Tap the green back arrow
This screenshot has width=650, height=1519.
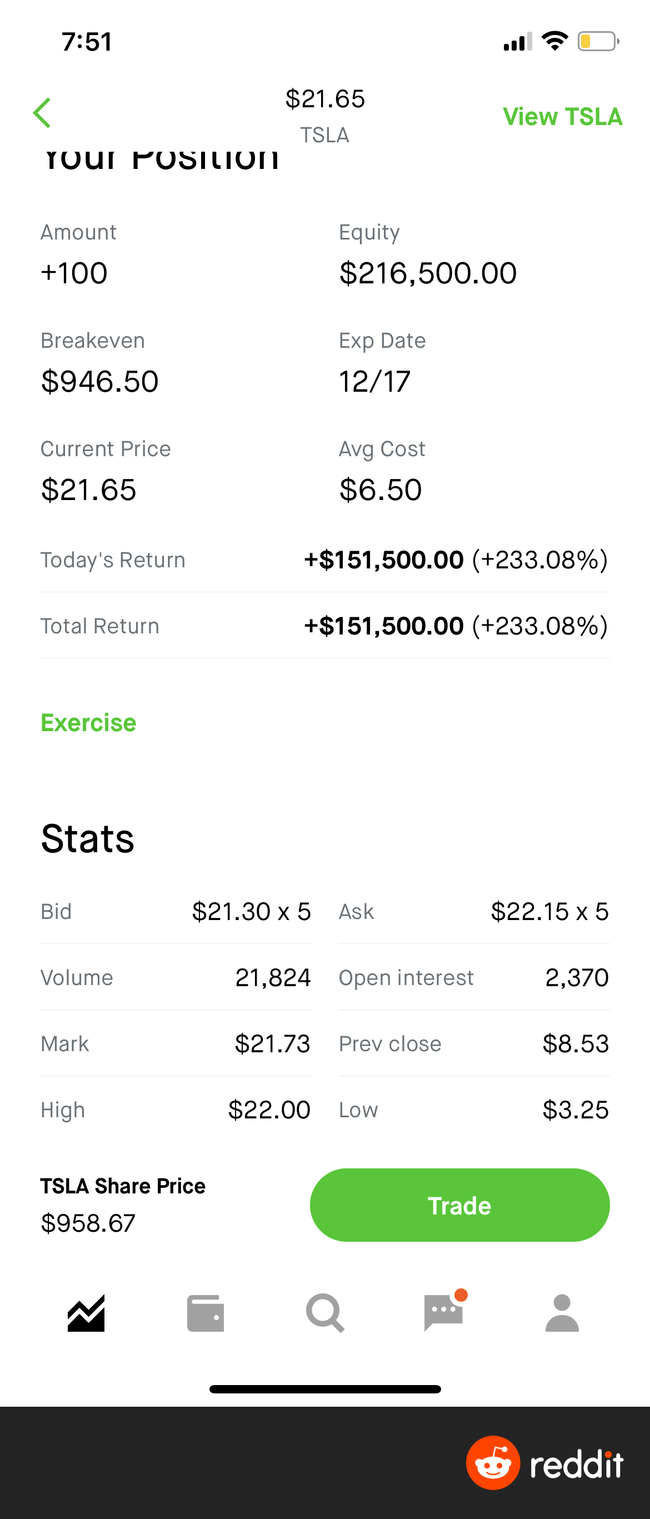[x=42, y=114]
